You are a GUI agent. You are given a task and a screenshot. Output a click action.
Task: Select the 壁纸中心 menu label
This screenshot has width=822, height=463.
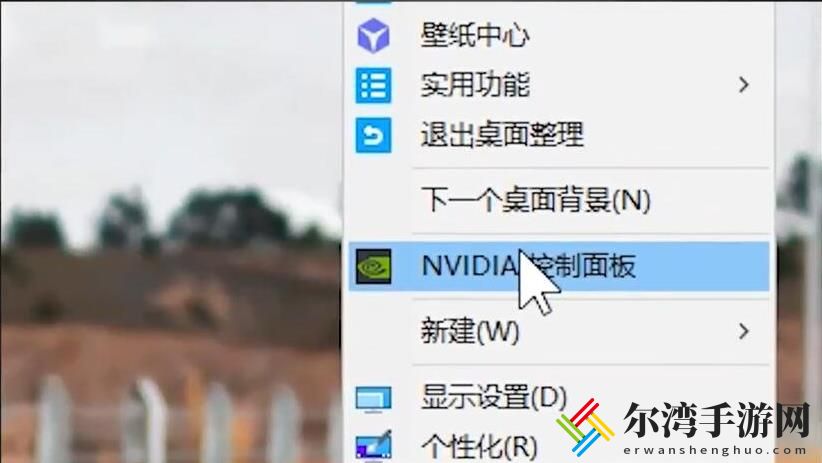475,36
